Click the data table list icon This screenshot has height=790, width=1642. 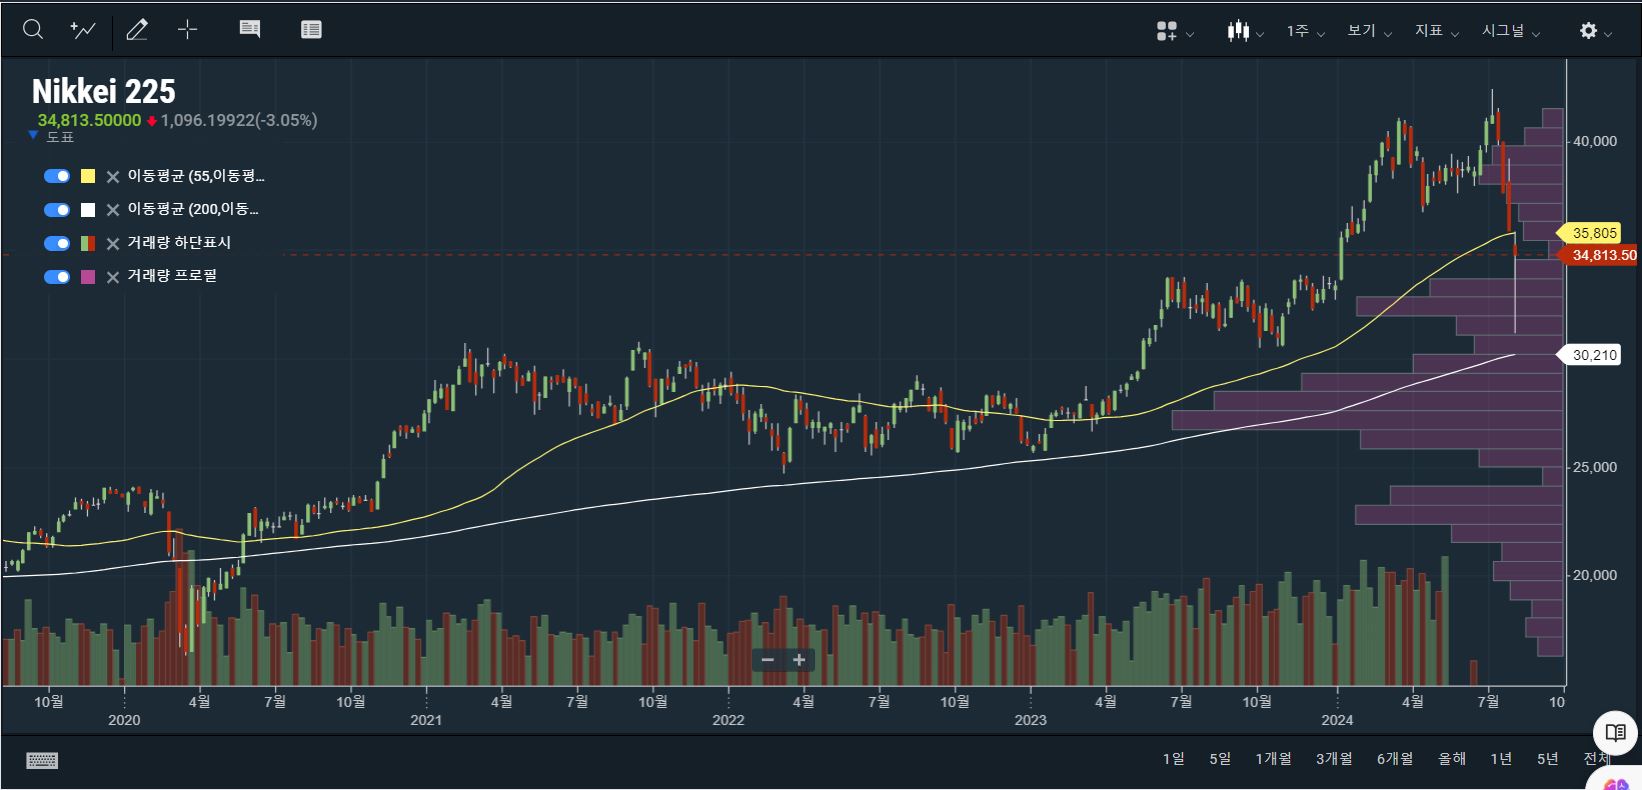[x=311, y=30]
